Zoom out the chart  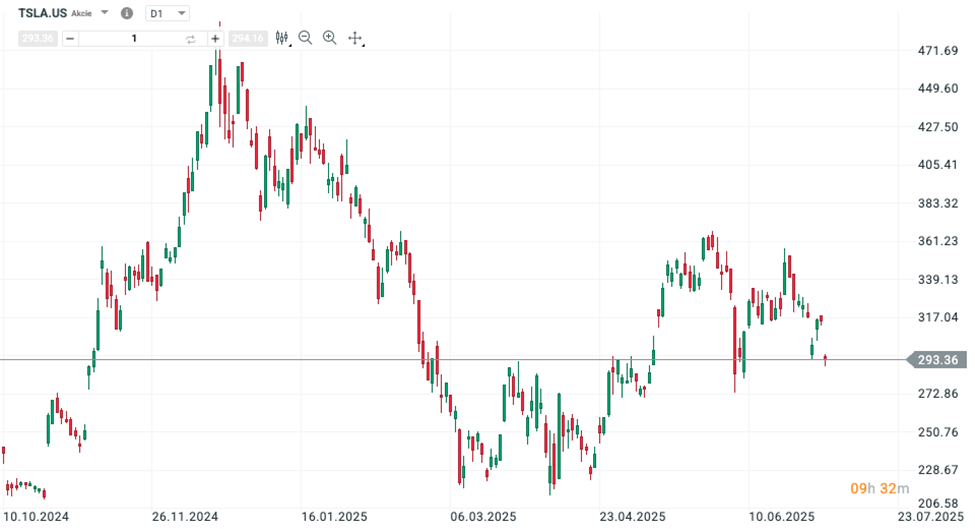pyautogui.click(x=305, y=38)
